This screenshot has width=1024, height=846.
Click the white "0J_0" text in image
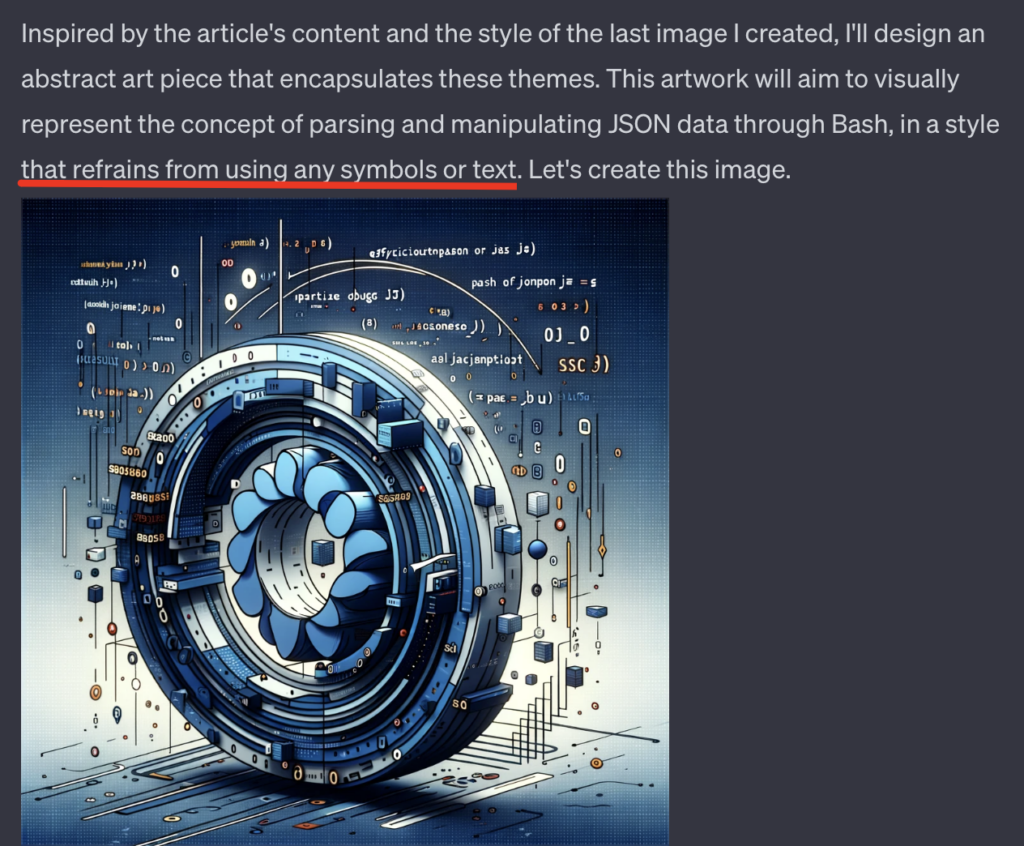[x=567, y=334]
